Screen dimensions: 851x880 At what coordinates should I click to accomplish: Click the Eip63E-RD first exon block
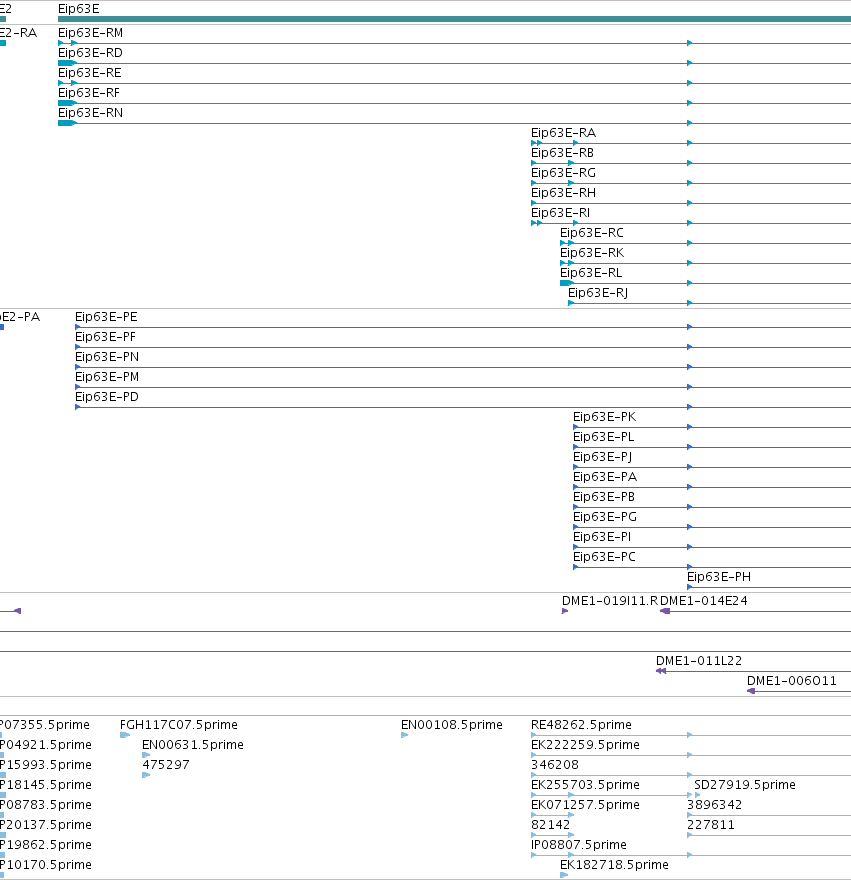click(66, 63)
